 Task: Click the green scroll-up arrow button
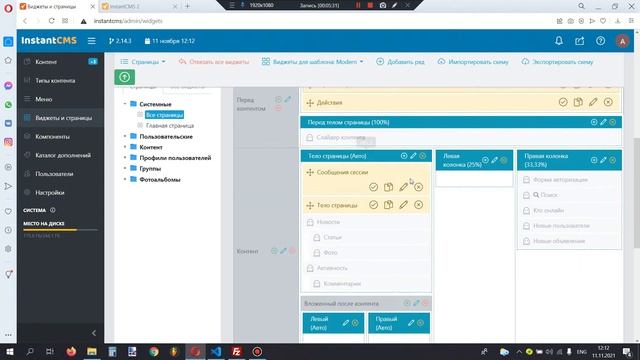[x=124, y=77]
